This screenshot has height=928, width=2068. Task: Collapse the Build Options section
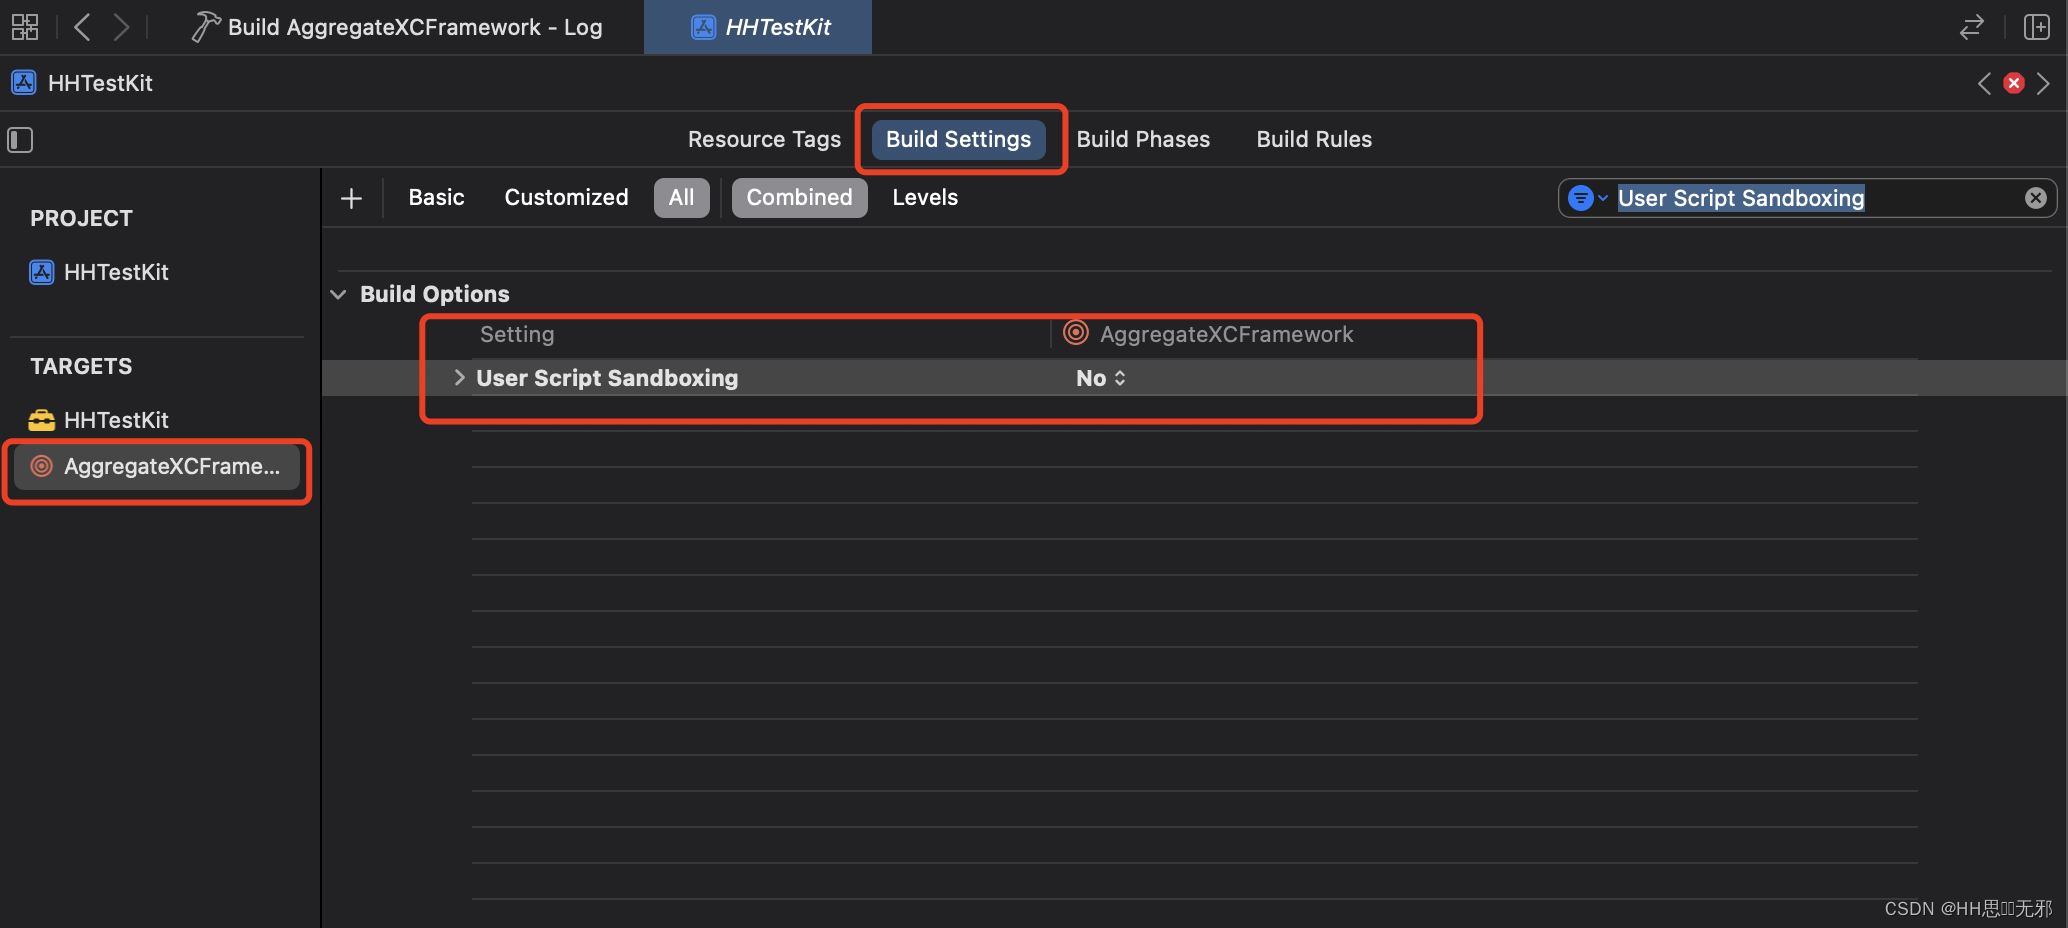[338, 294]
